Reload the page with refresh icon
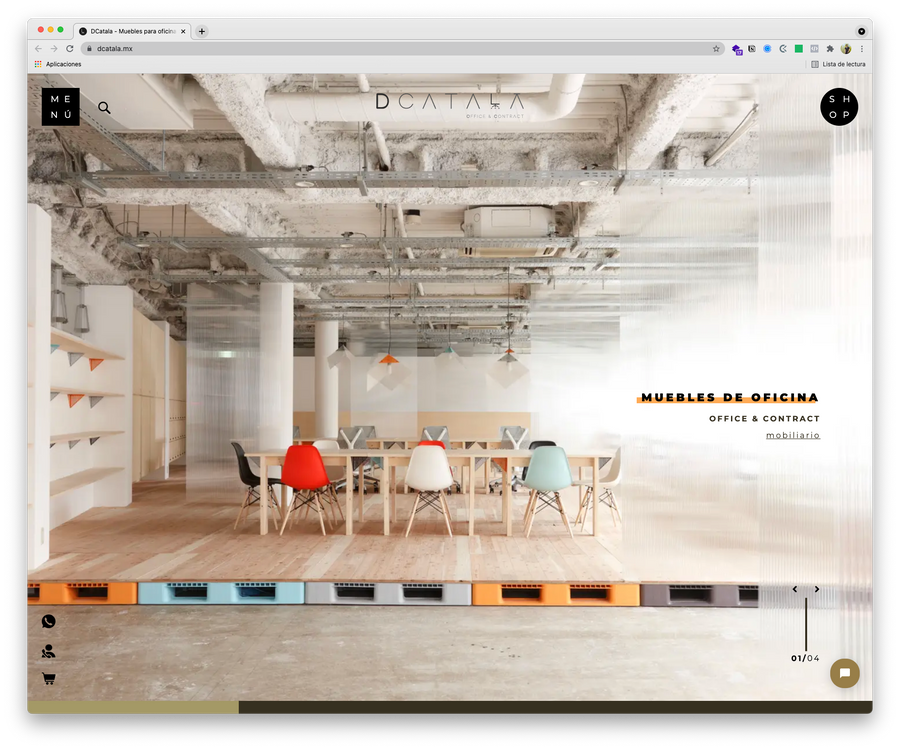900x750 pixels. (x=69, y=49)
